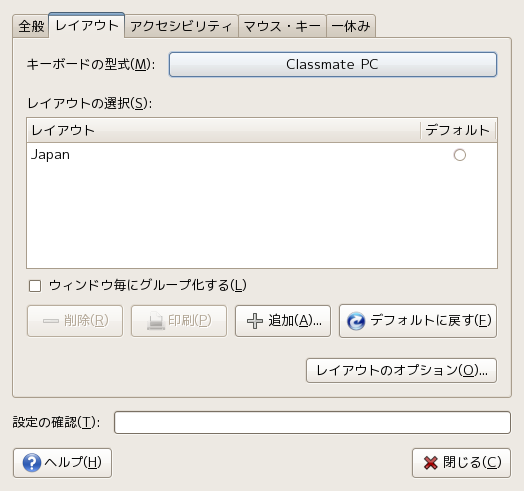Select the Japan default radio button
The width and height of the screenshot is (524, 491).
pos(460,155)
